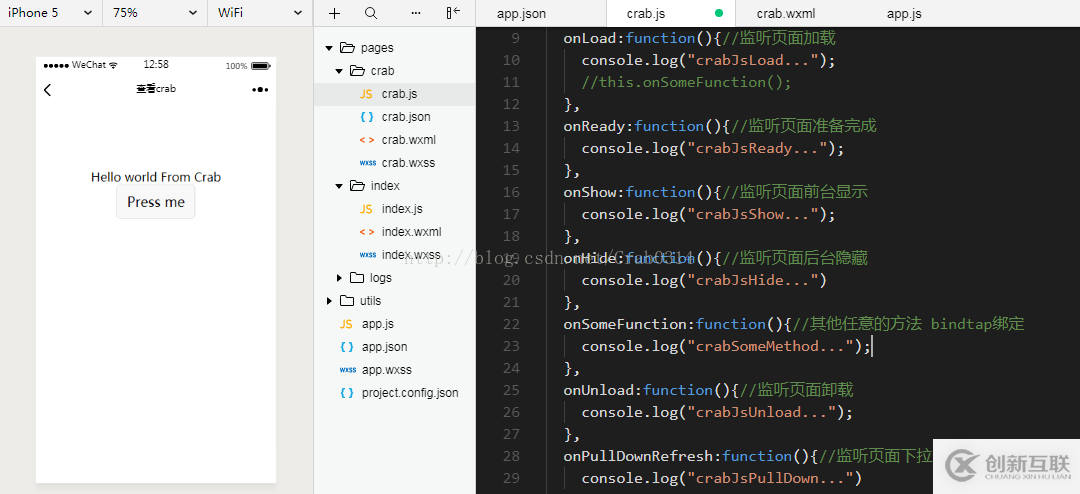The width and height of the screenshot is (1080, 494).
Task: Switch to the crab.wxml editor tab
Action: (x=784, y=14)
